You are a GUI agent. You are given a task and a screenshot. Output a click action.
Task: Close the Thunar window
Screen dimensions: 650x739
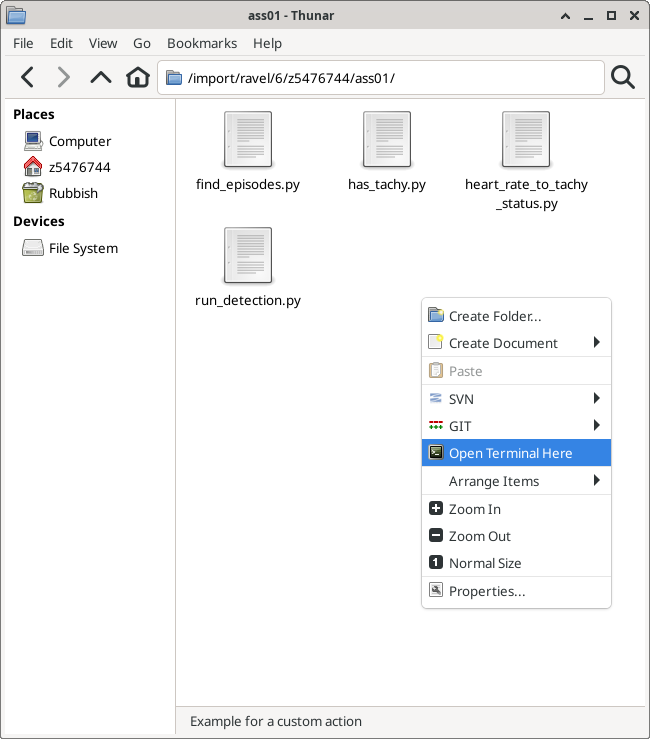(634, 16)
